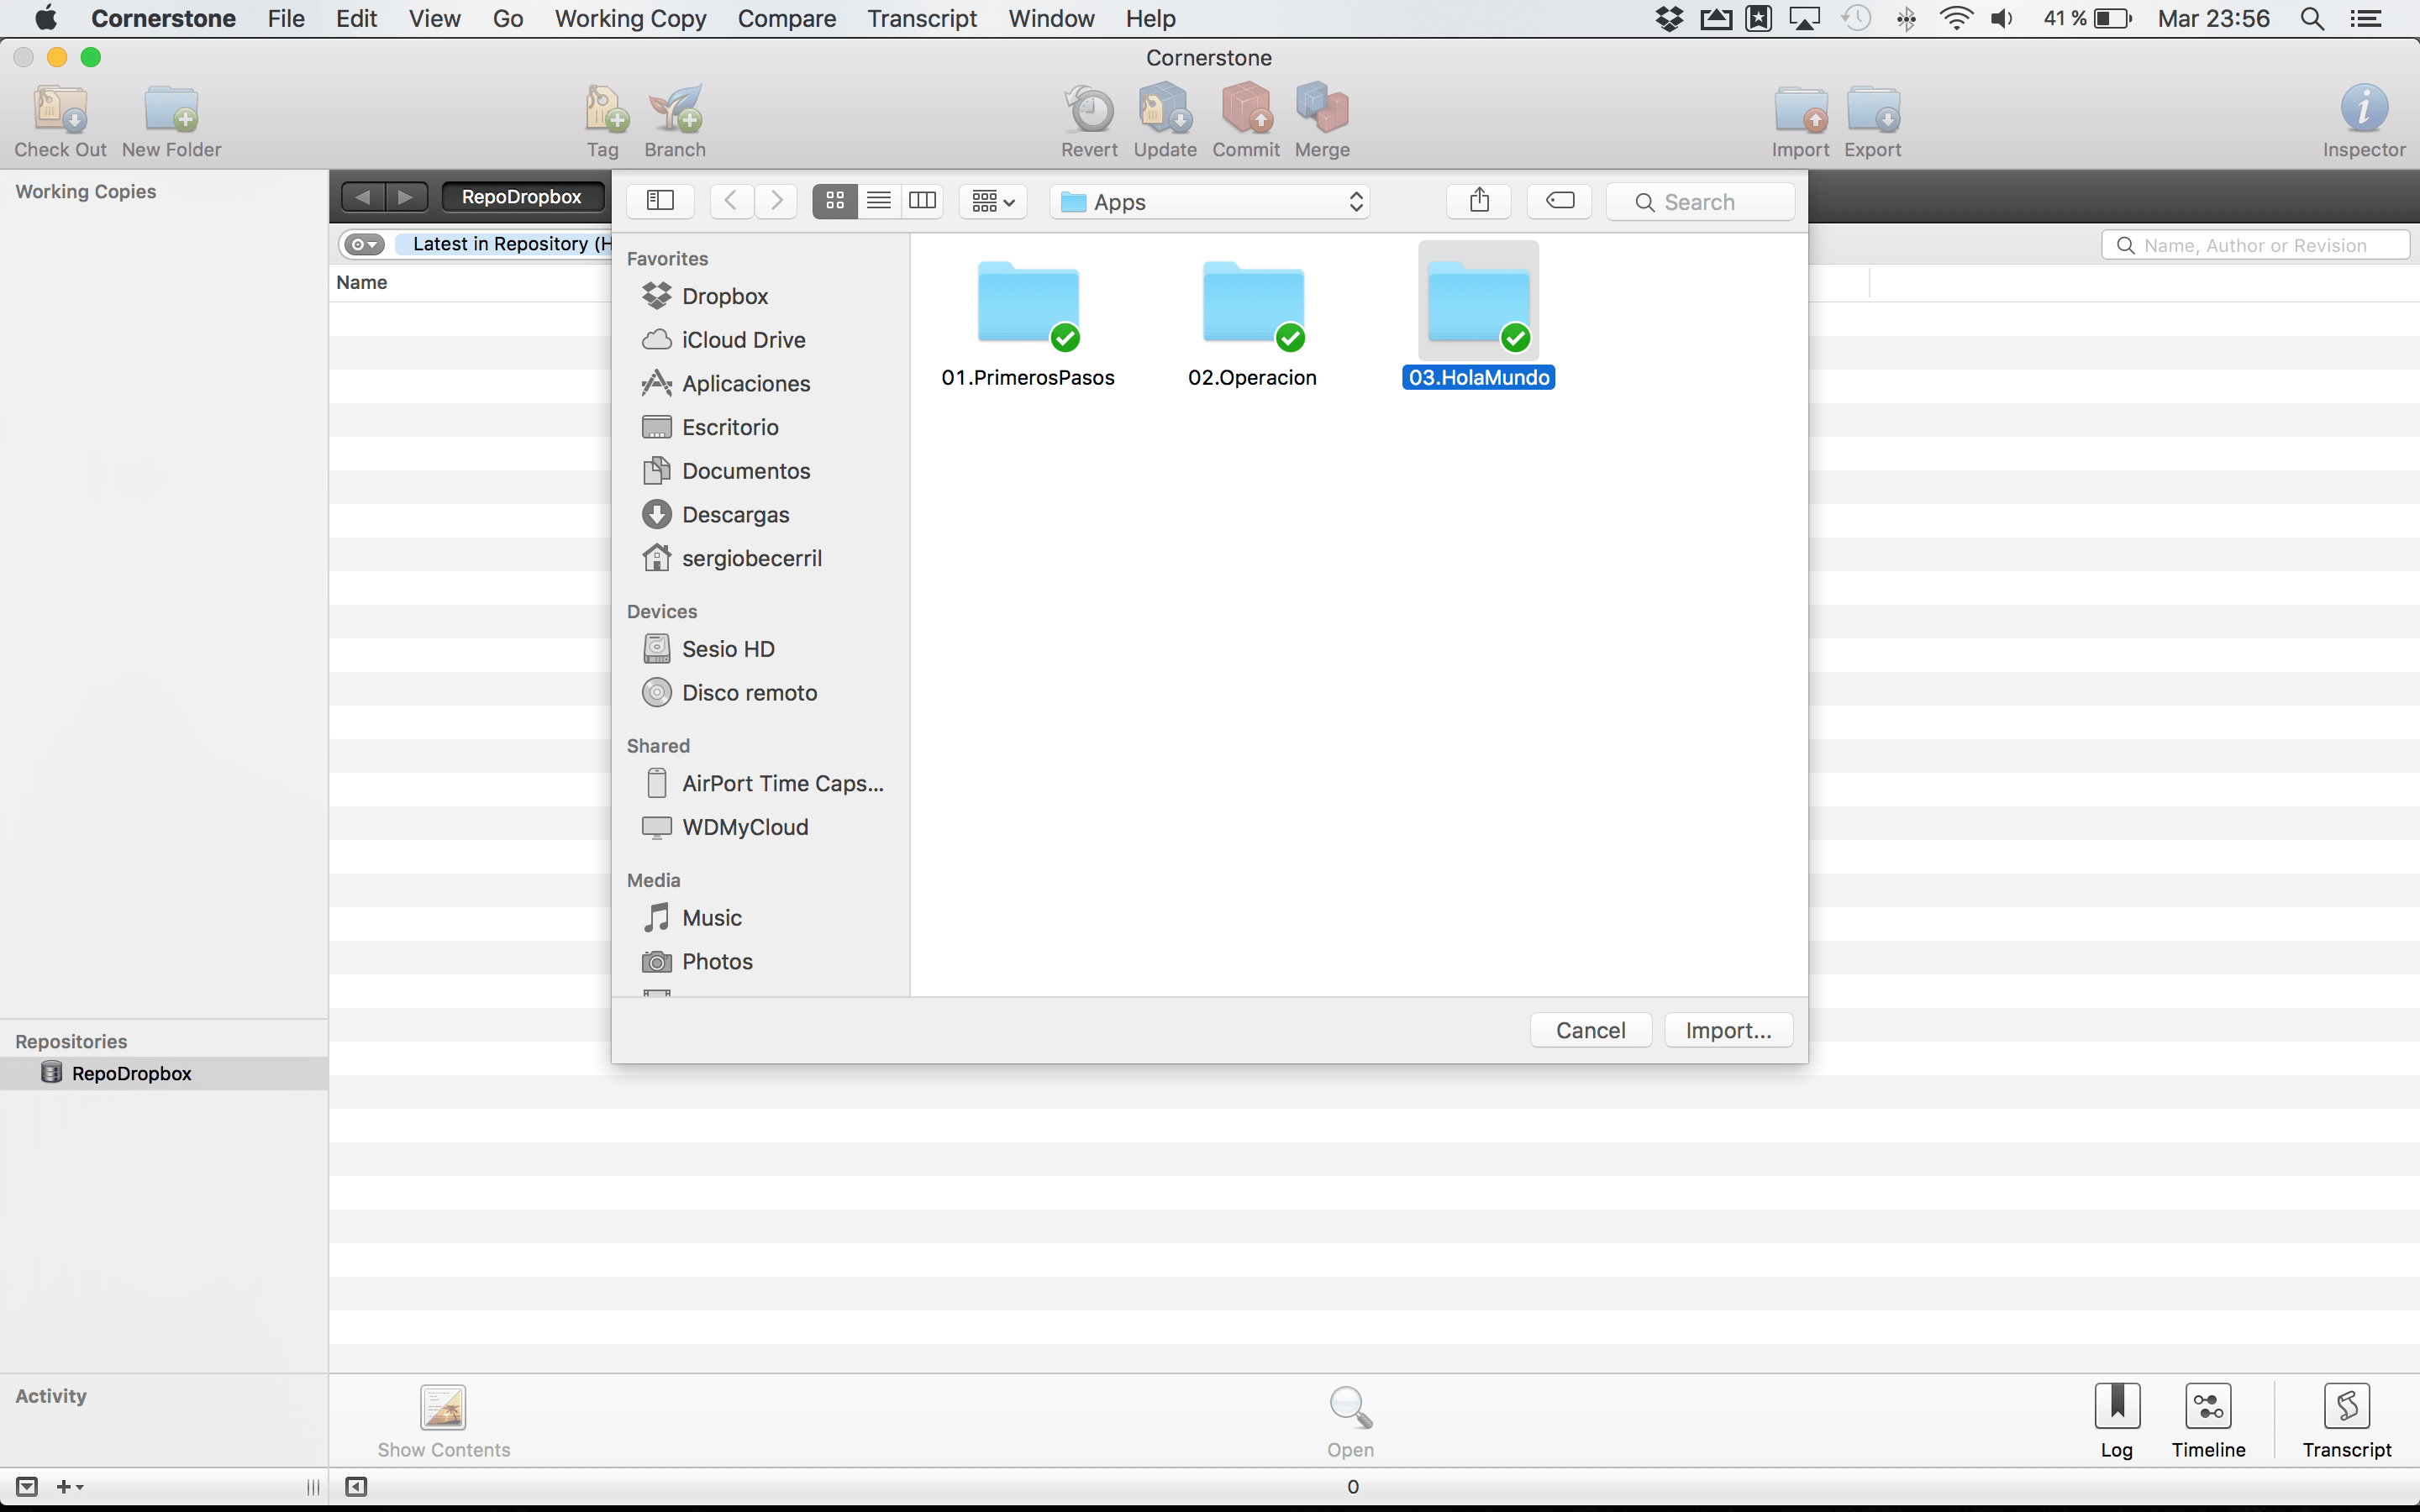Click the Commit toolbar icon
2420x1512 pixels.
point(1246,108)
